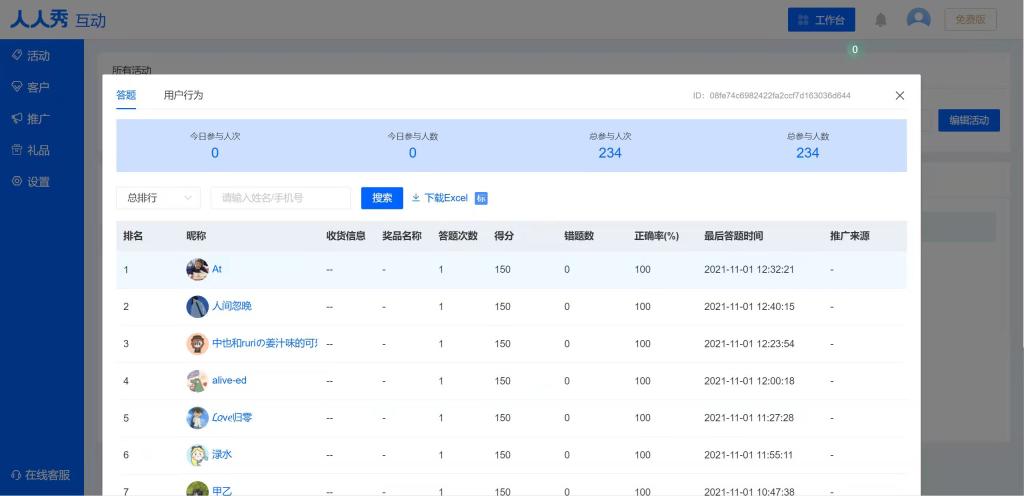Click the 编辑活动 button
The width and height of the screenshot is (1024, 496).
pos(969,120)
